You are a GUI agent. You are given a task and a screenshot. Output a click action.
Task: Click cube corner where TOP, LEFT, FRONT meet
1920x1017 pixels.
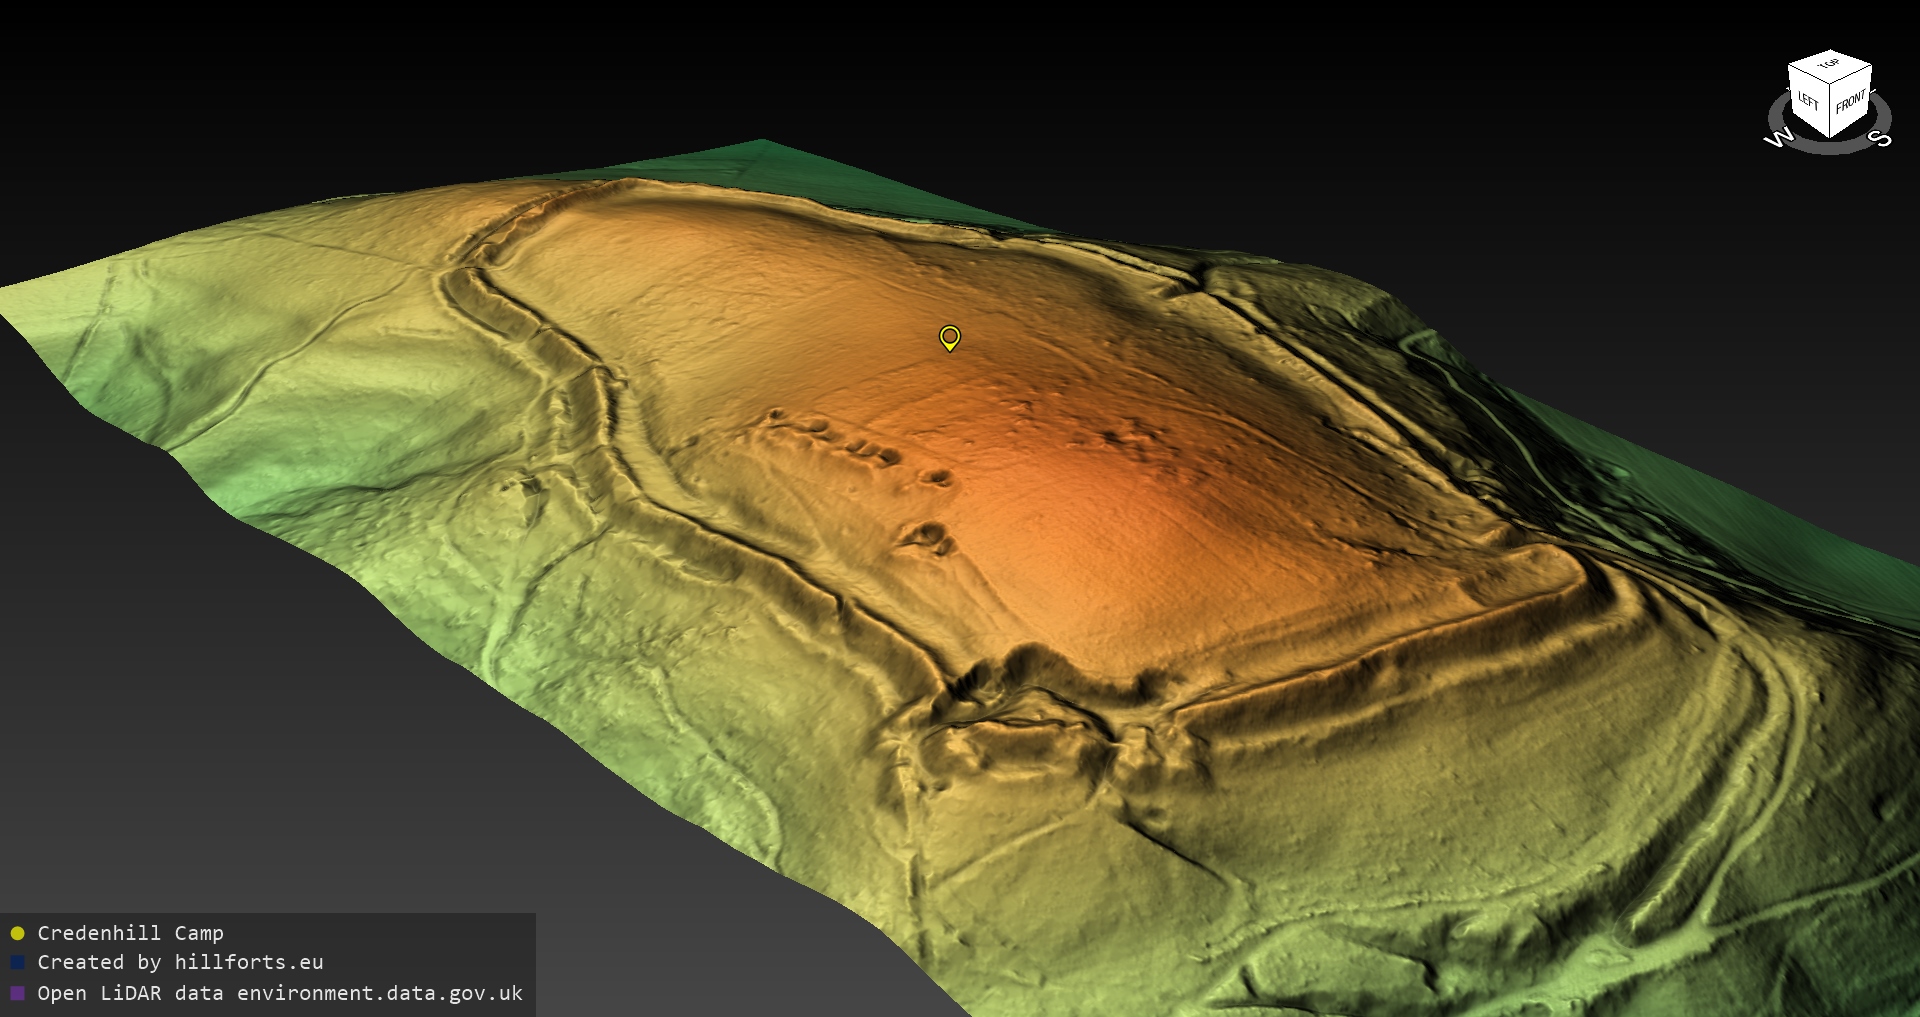pos(1831,83)
